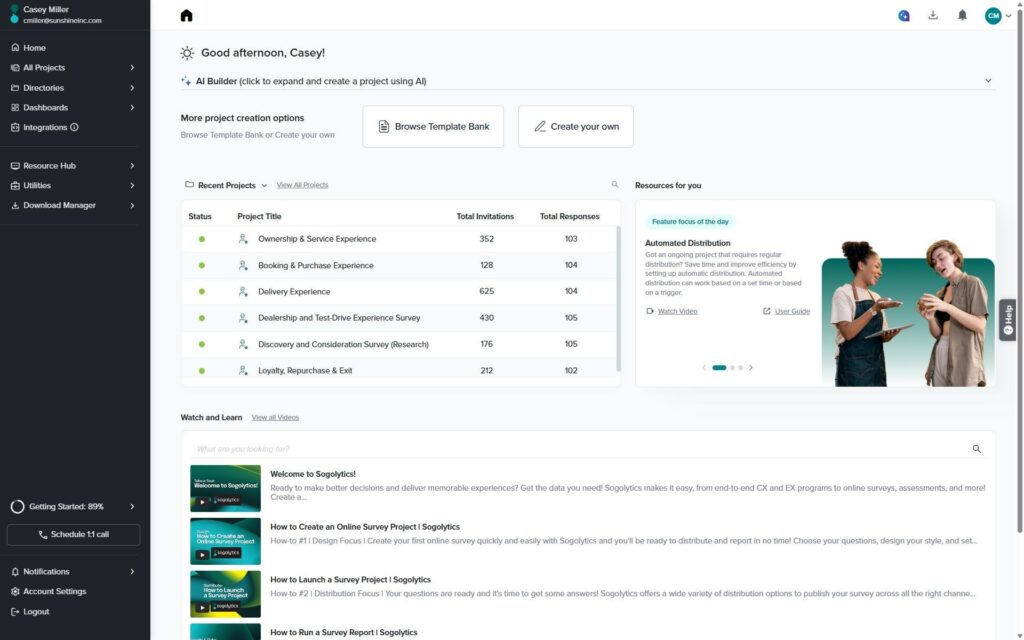
Task: Open Ownership & Service Experience project title
Action: [x=317, y=239]
